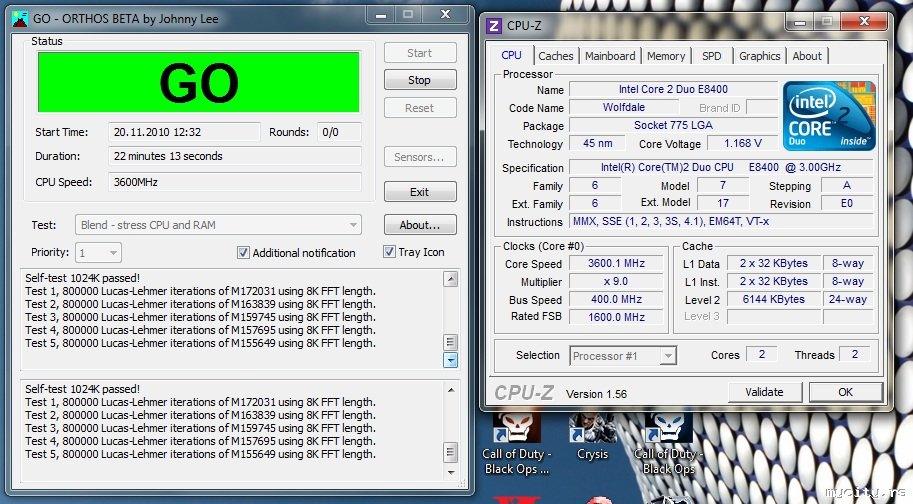Click the Cores count value

(x=761, y=354)
